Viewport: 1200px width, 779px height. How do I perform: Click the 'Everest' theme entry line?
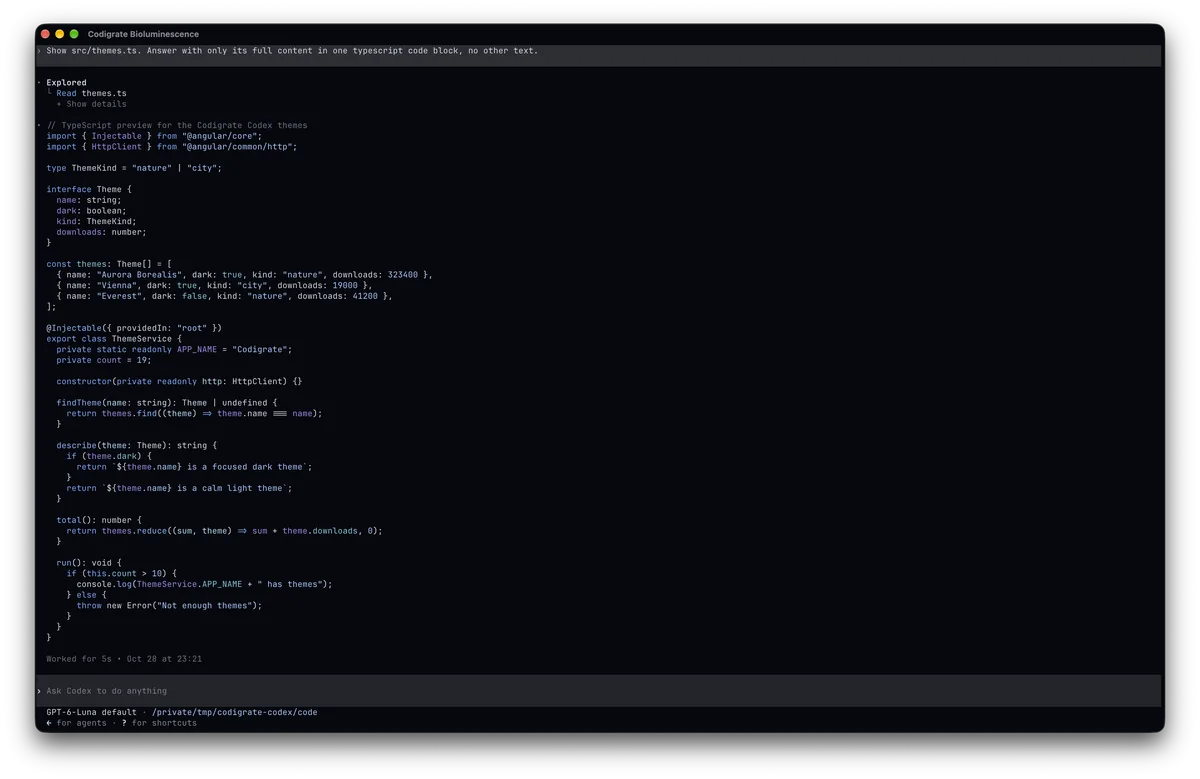225,296
